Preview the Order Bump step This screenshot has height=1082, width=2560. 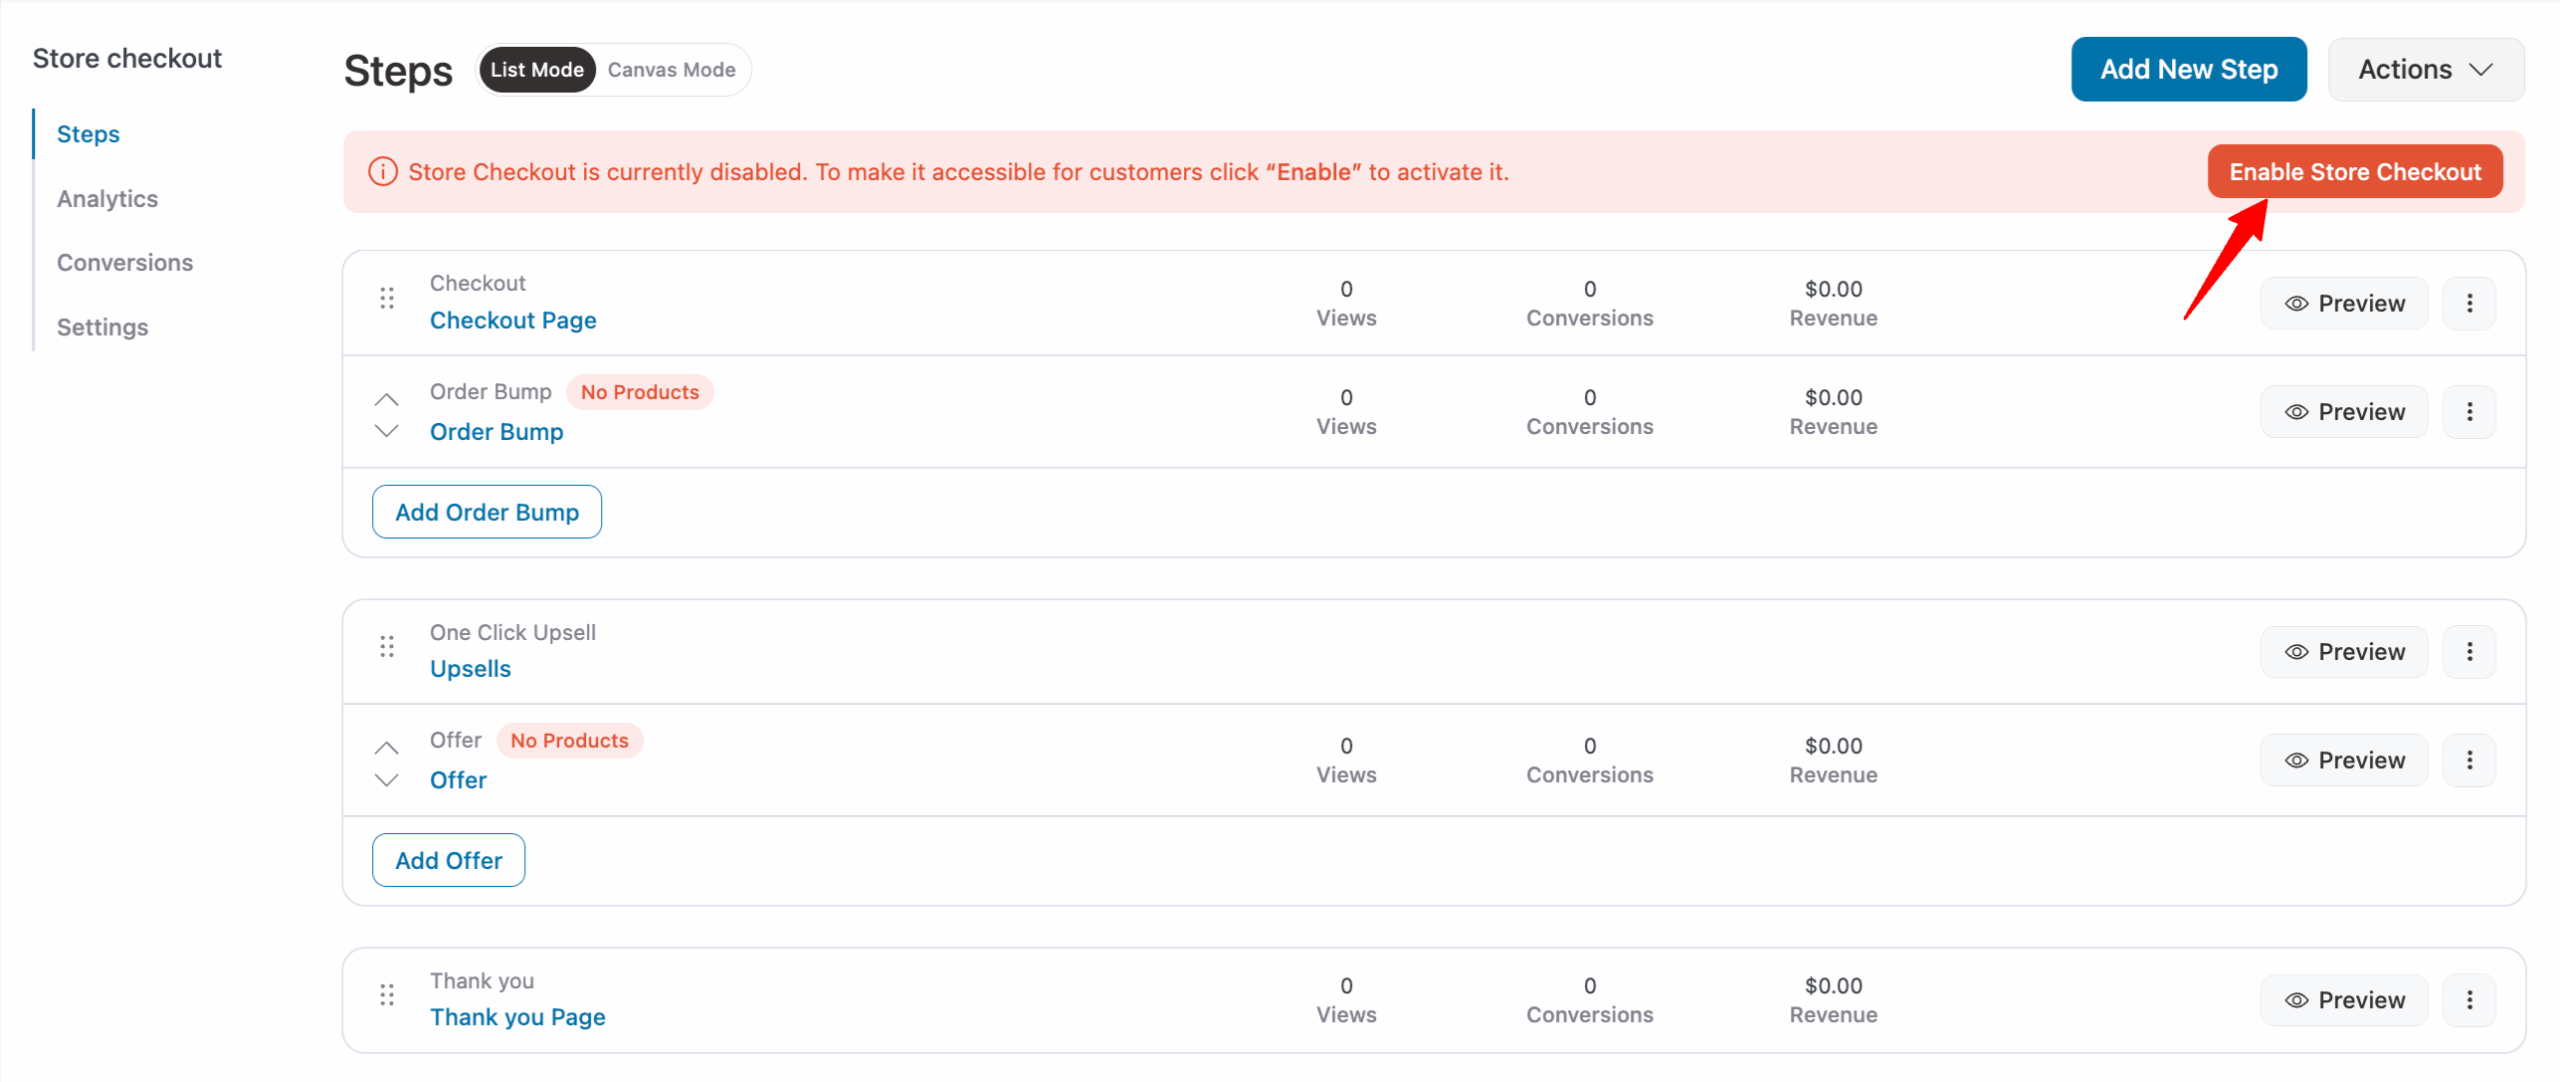pos(2343,412)
